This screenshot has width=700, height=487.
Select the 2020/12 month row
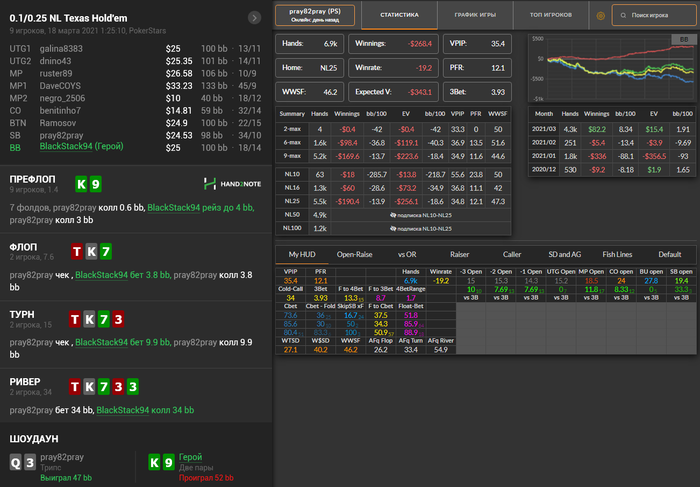coord(612,170)
